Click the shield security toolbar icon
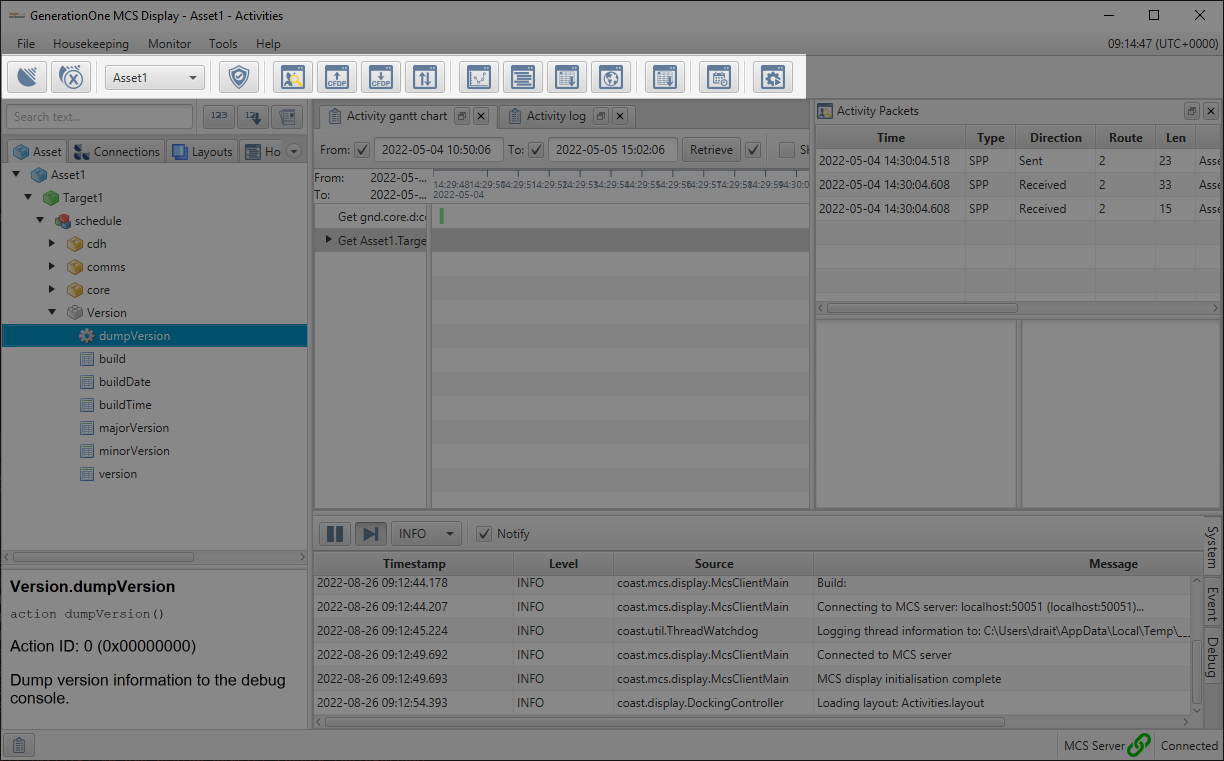1224x761 pixels. [x=239, y=77]
